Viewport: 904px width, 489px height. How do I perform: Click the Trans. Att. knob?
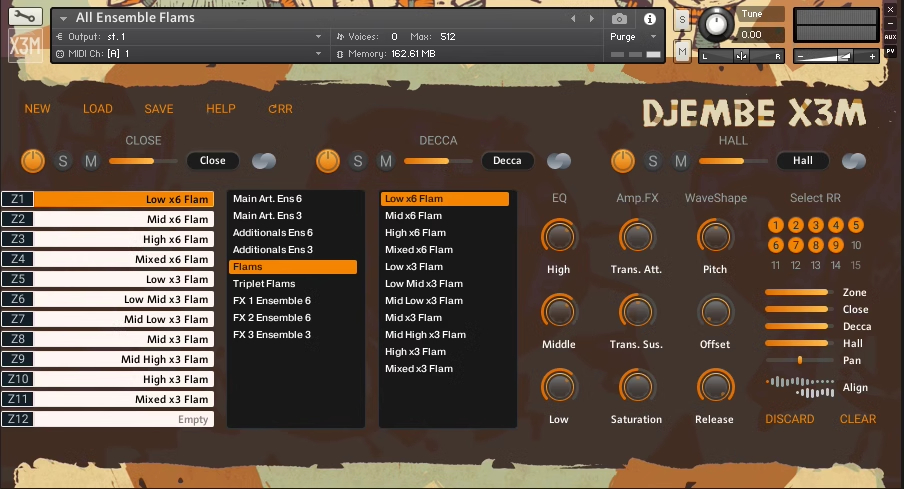(637, 237)
